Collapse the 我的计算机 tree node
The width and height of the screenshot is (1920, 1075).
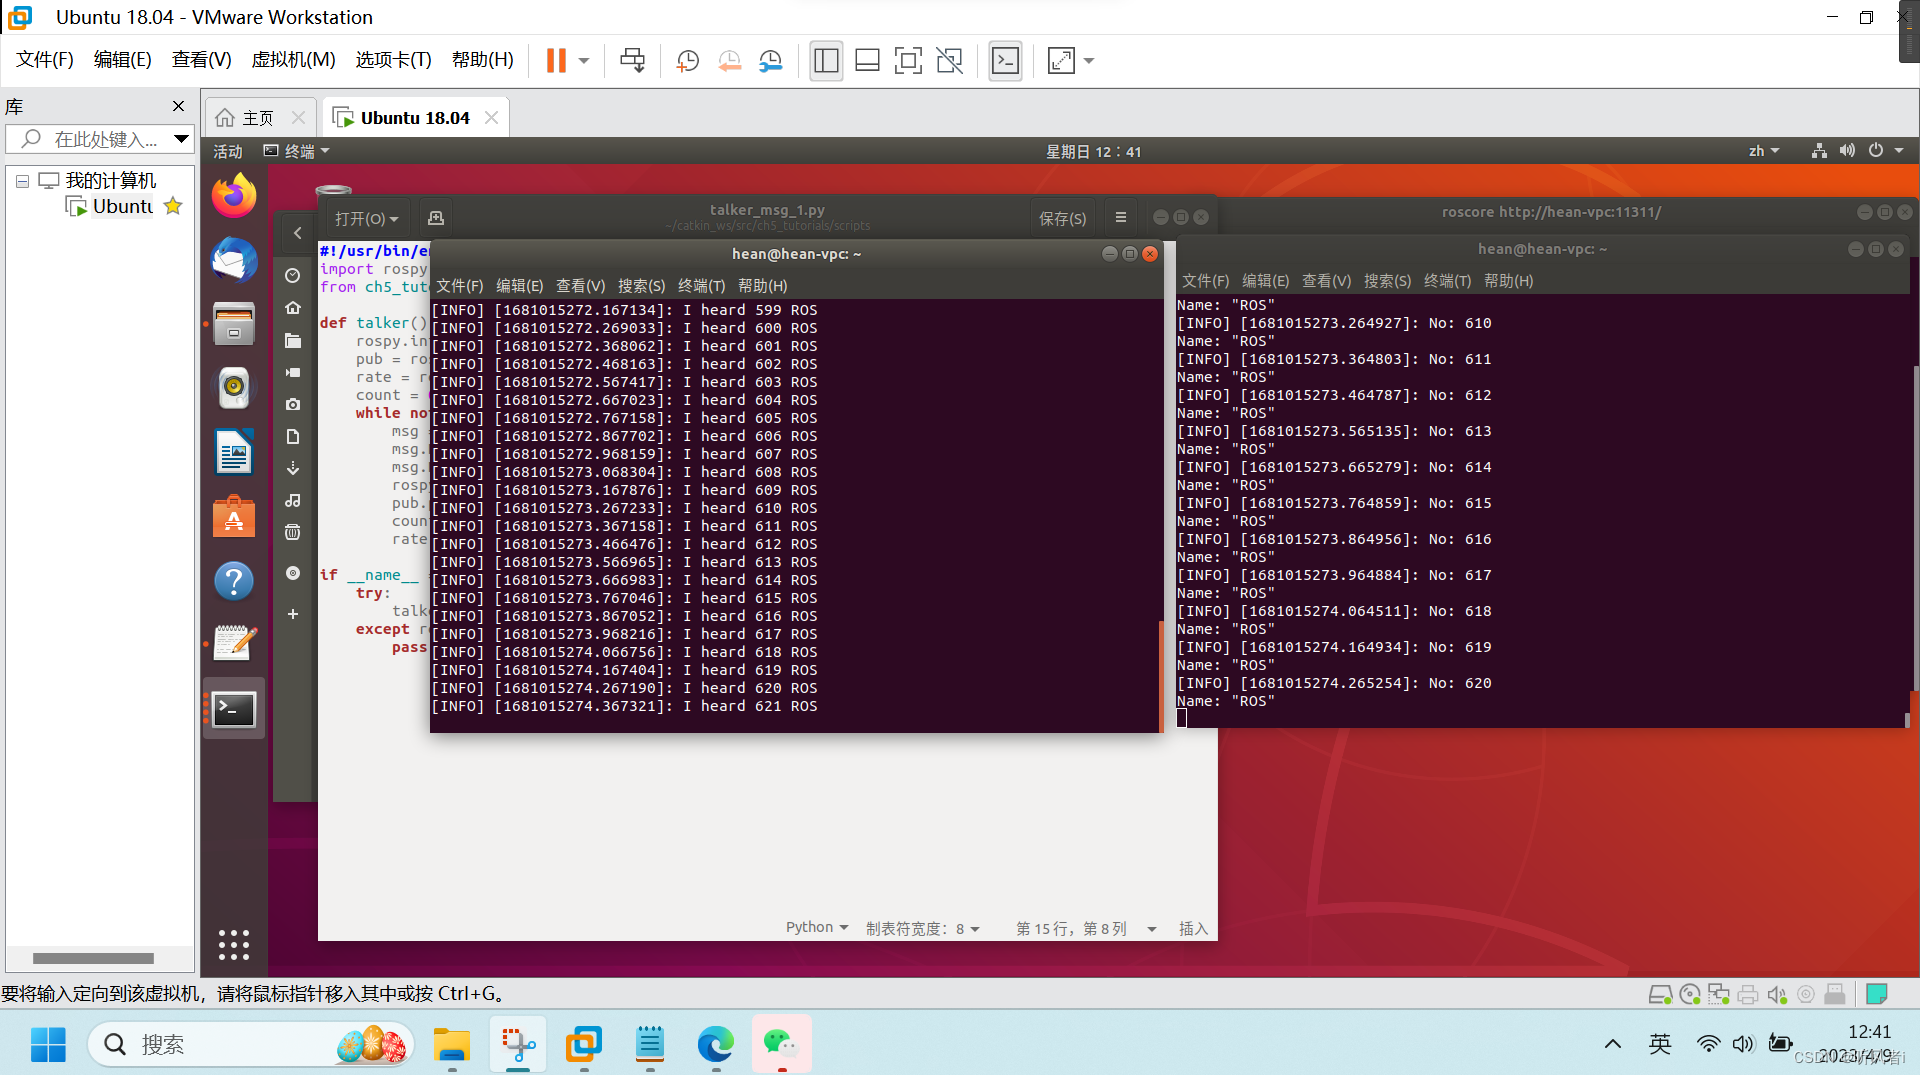[x=22, y=181]
